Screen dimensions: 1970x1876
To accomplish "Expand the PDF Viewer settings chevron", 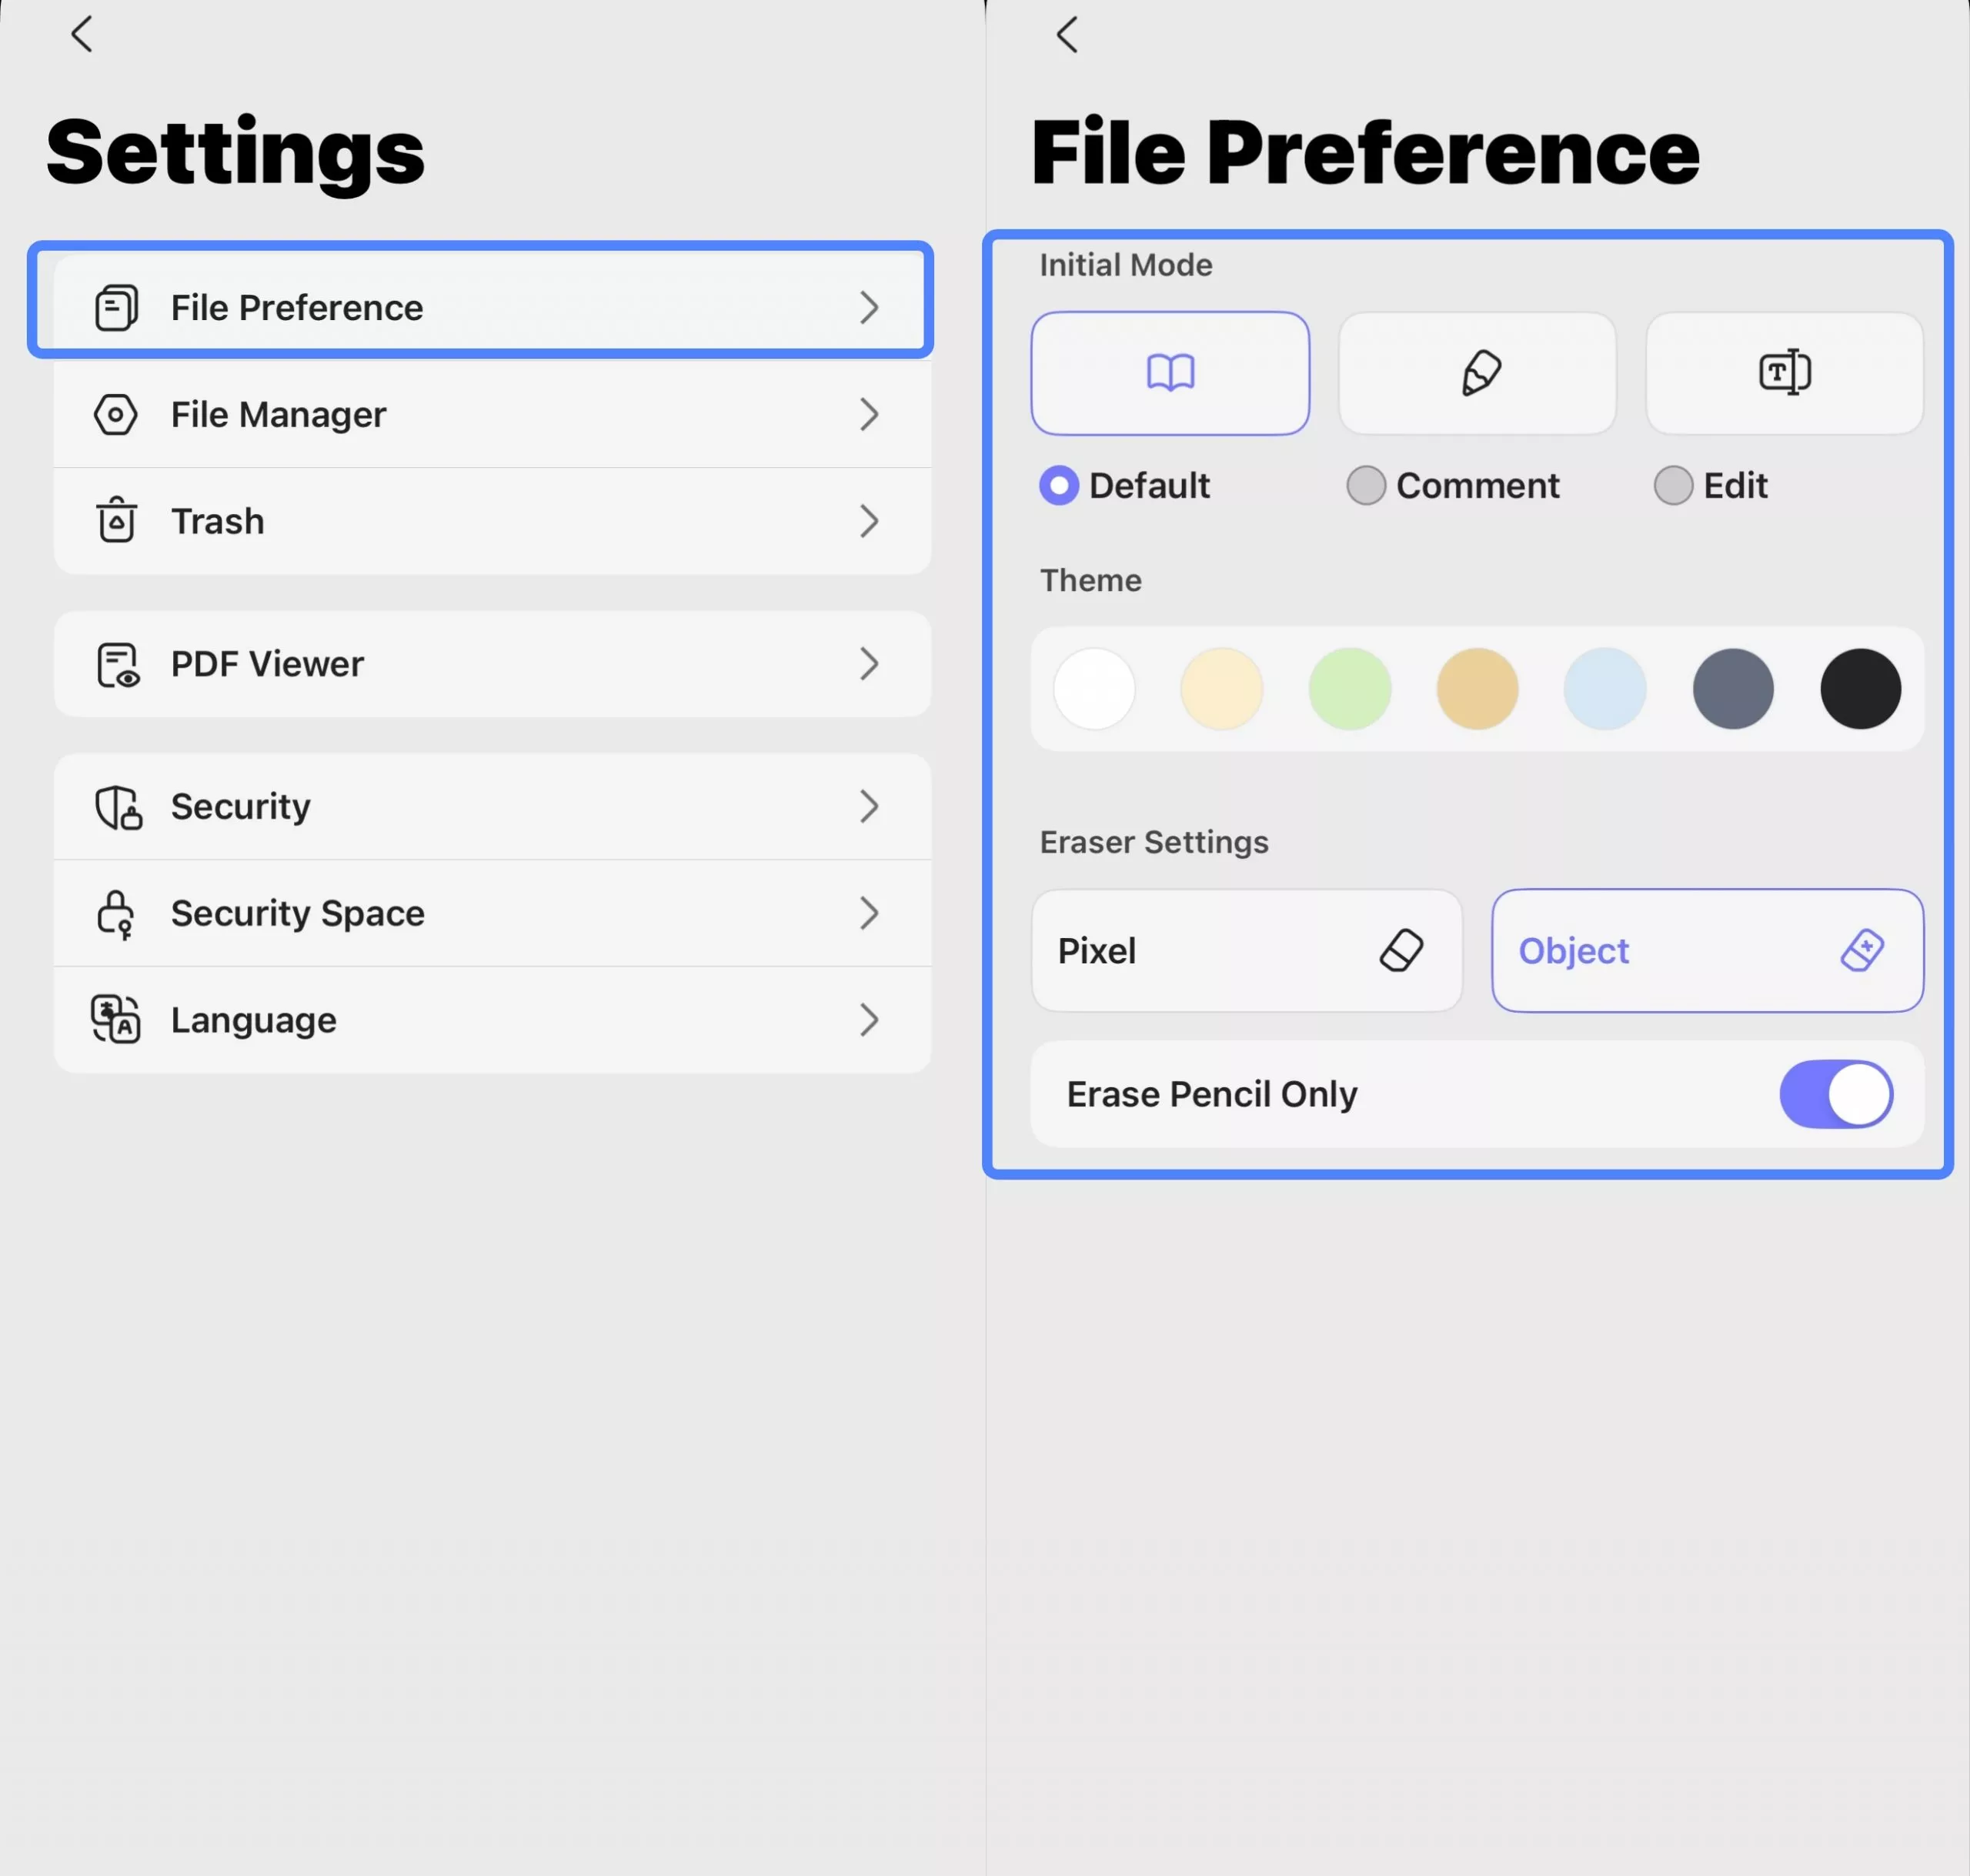I will pos(869,663).
